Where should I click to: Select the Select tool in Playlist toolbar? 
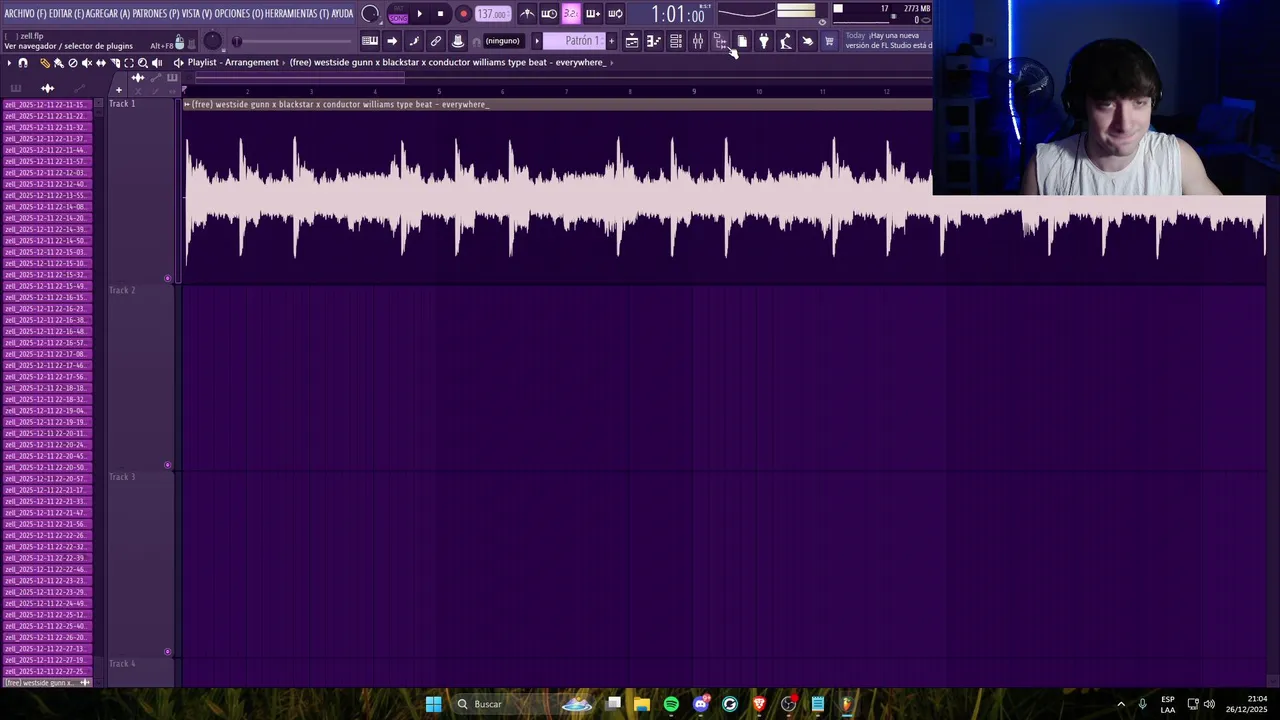coord(129,63)
